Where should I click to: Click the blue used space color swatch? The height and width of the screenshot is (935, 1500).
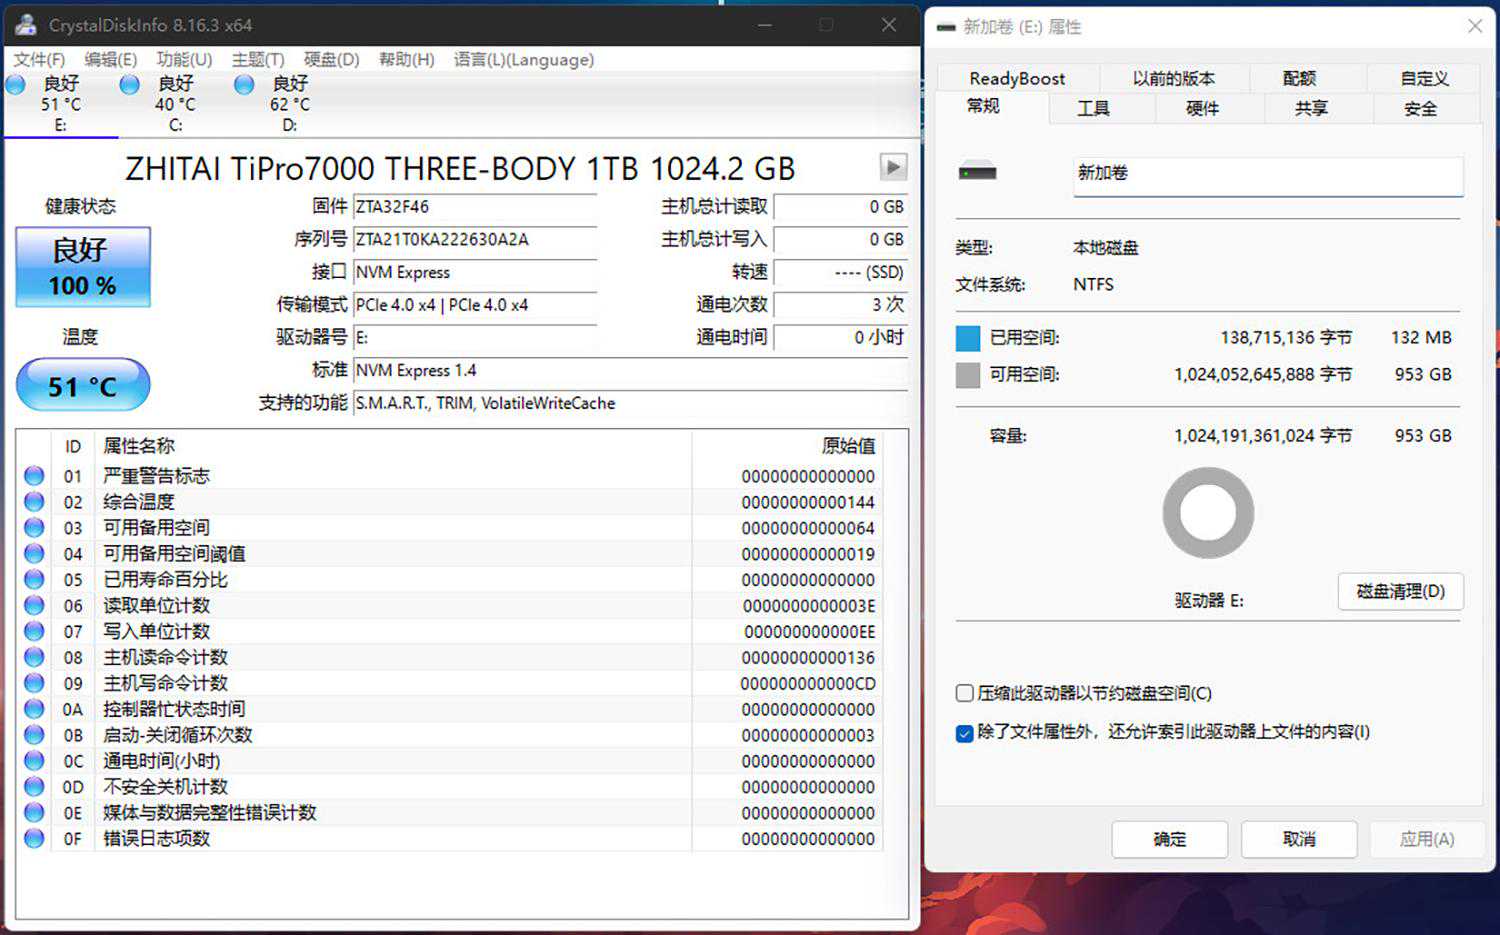968,338
